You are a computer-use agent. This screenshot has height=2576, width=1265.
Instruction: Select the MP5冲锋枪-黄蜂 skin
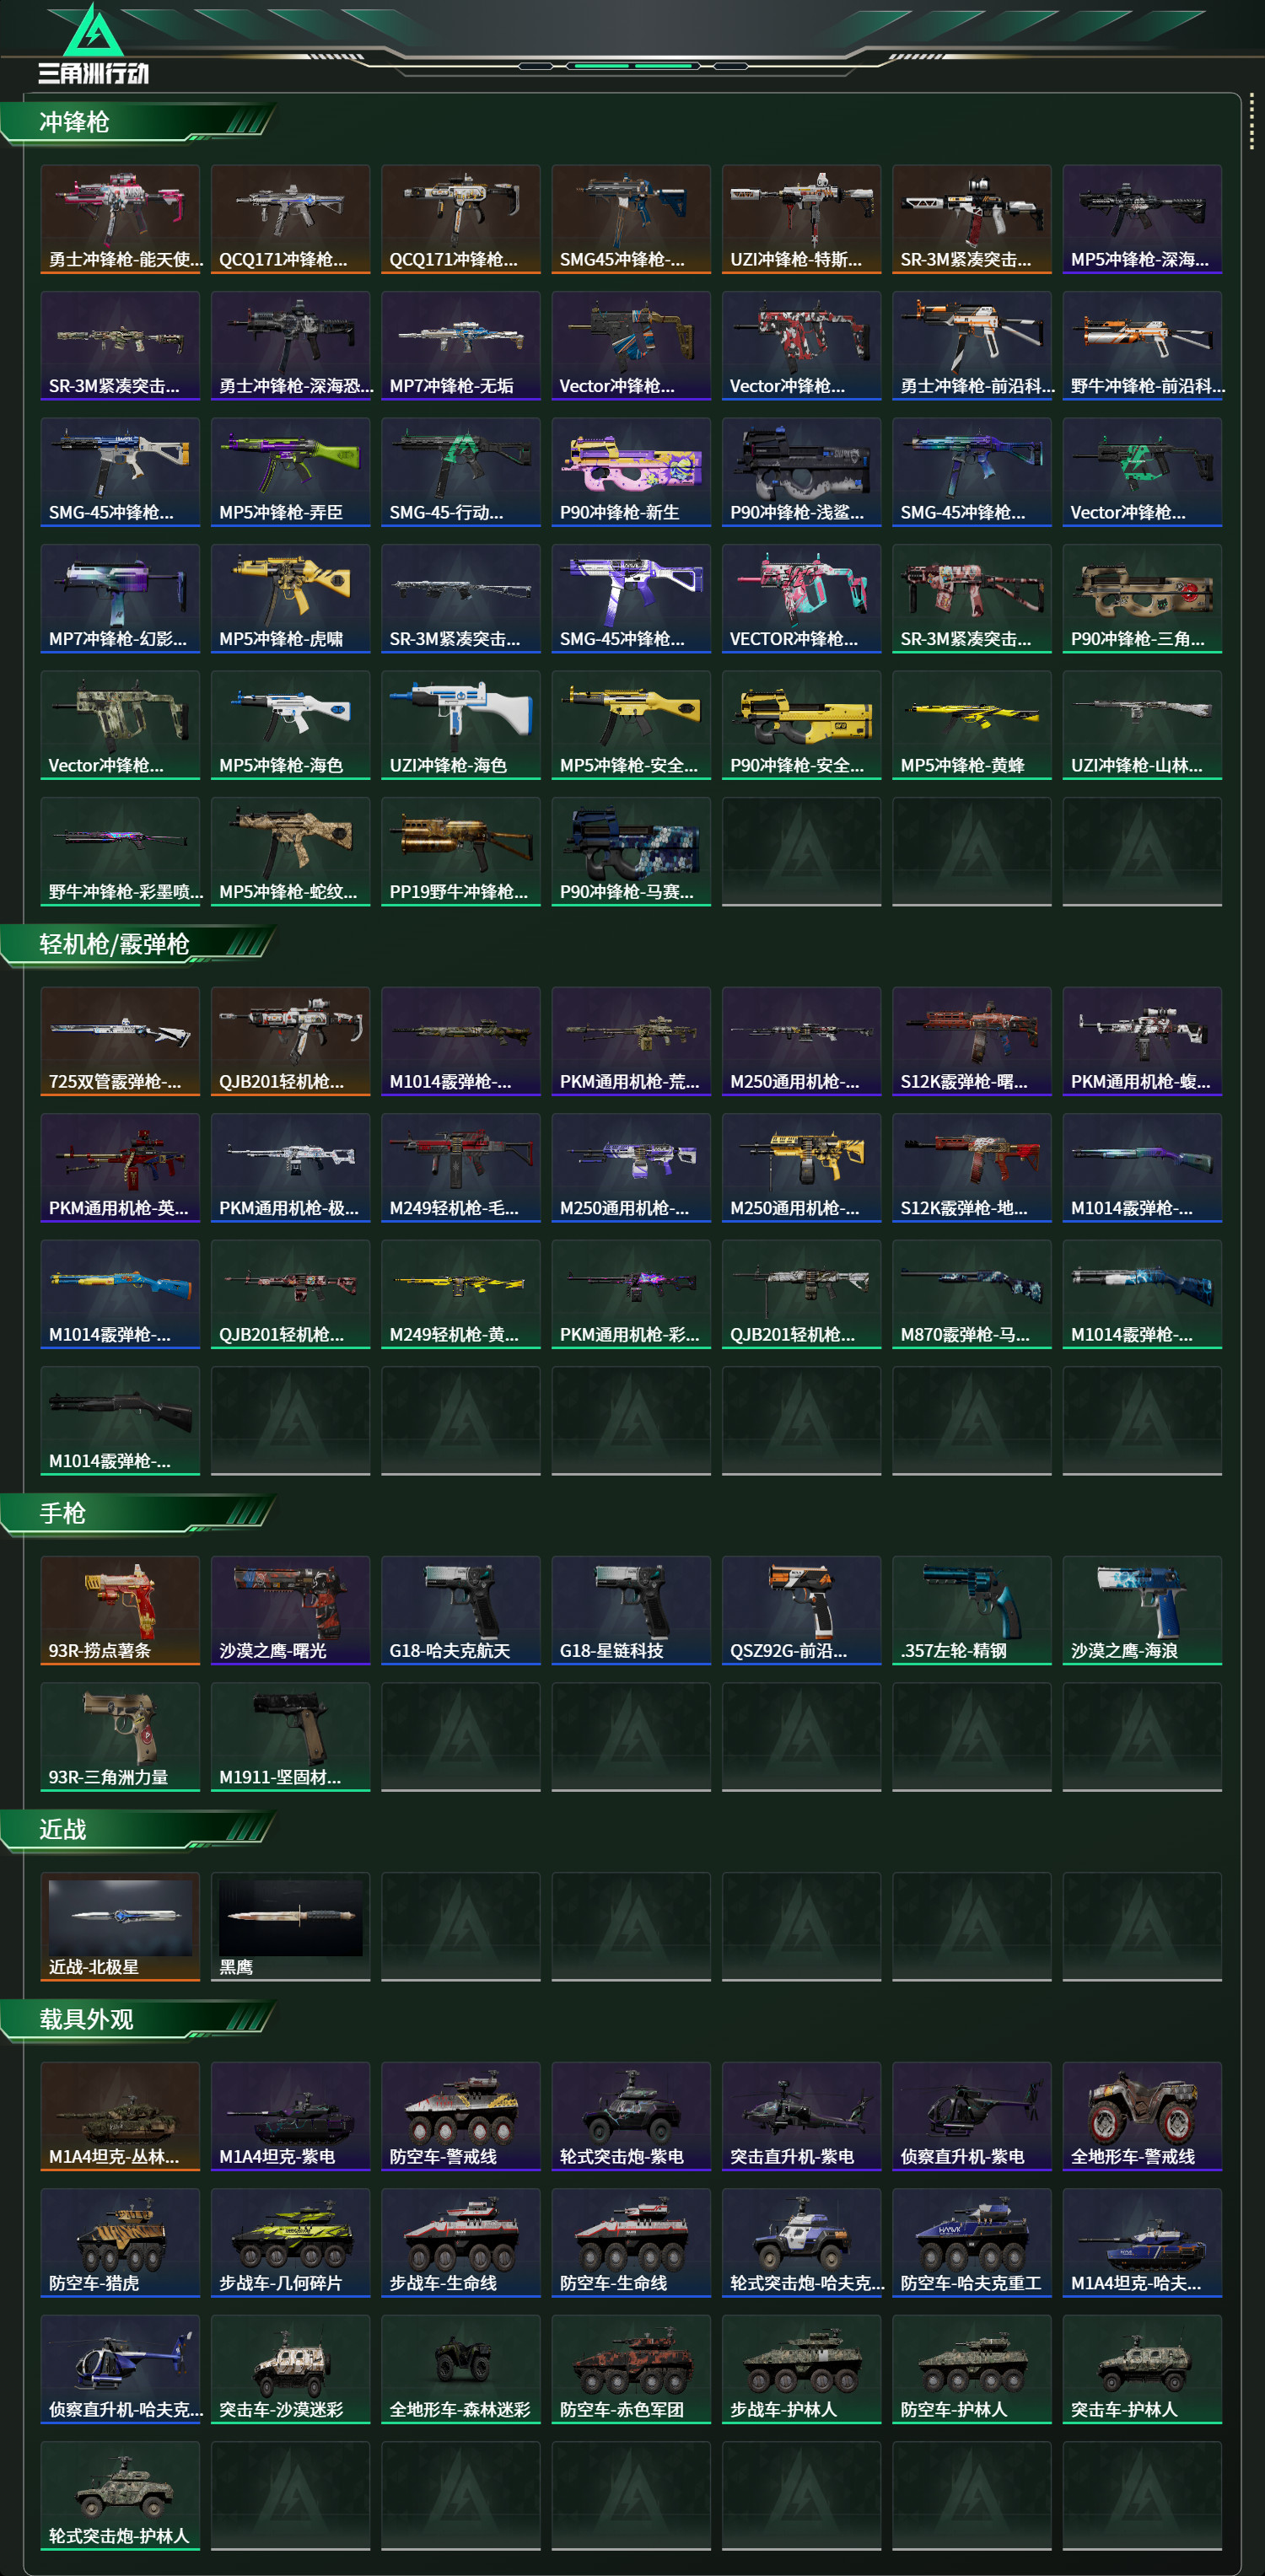point(972,725)
